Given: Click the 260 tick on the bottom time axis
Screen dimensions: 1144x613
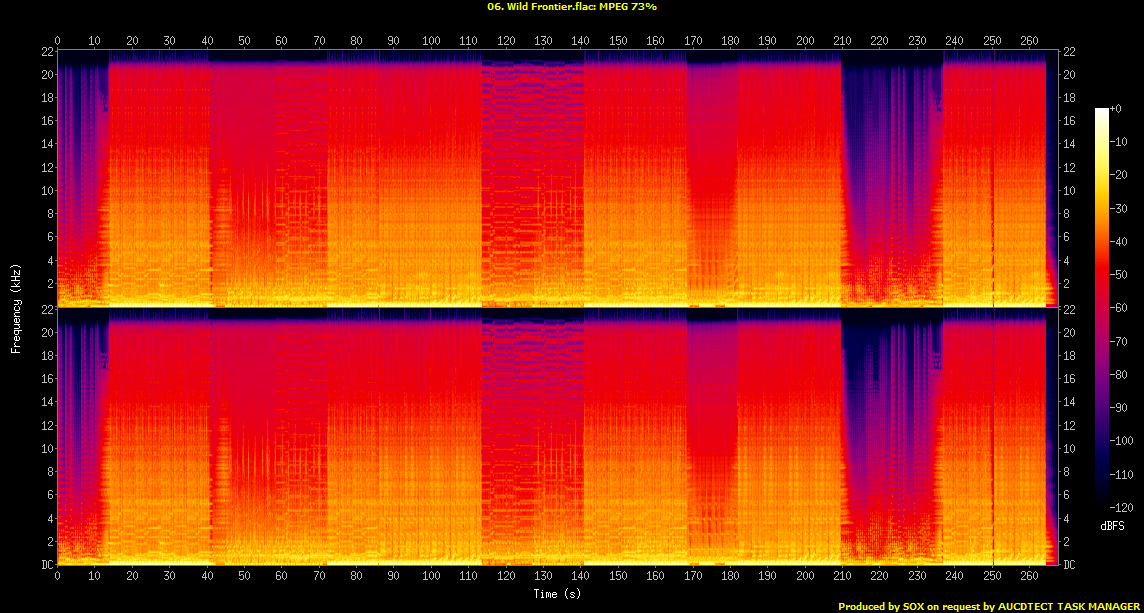Looking at the screenshot, I should tap(1029, 577).
